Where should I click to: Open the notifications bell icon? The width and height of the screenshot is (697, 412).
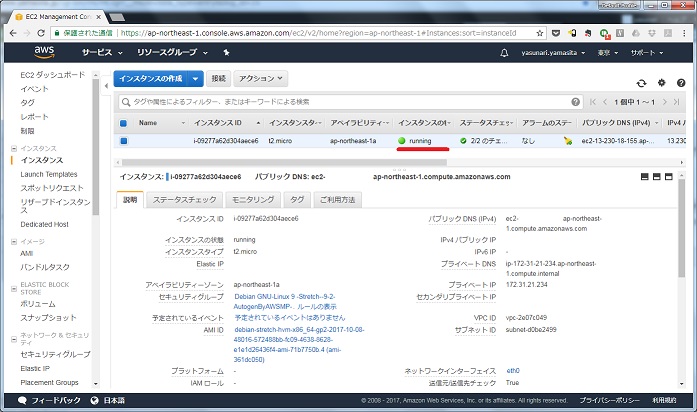(x=504, y=53)
